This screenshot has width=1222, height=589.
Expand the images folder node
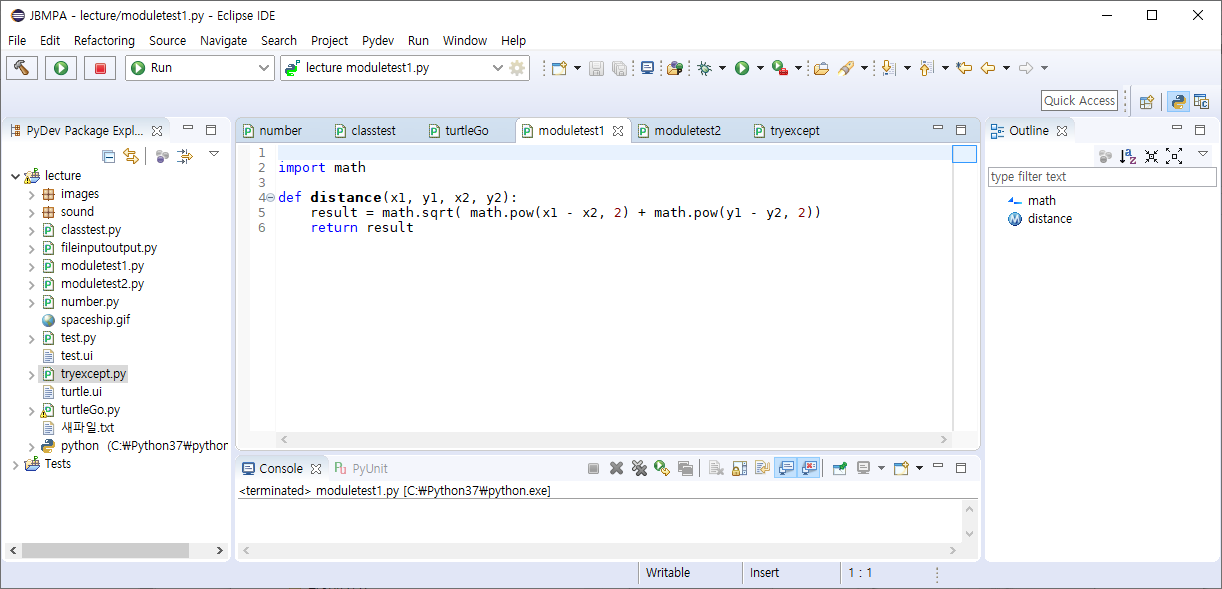point(32,194)
